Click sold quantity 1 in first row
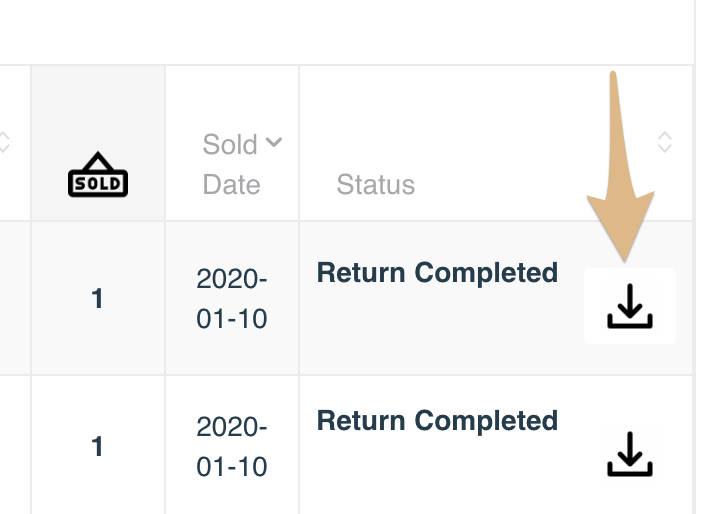 point(97,299)
